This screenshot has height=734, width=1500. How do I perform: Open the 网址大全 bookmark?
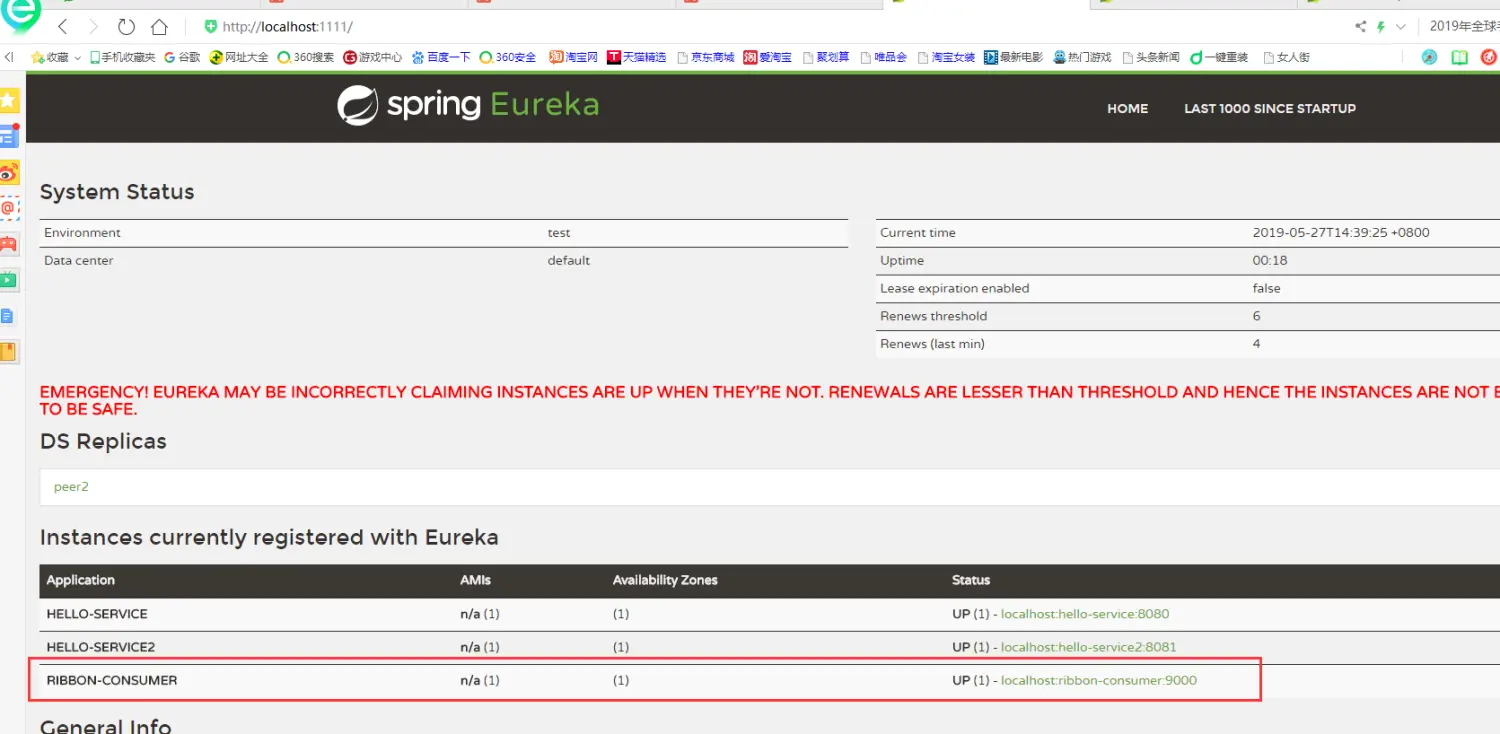pos(239,57)
